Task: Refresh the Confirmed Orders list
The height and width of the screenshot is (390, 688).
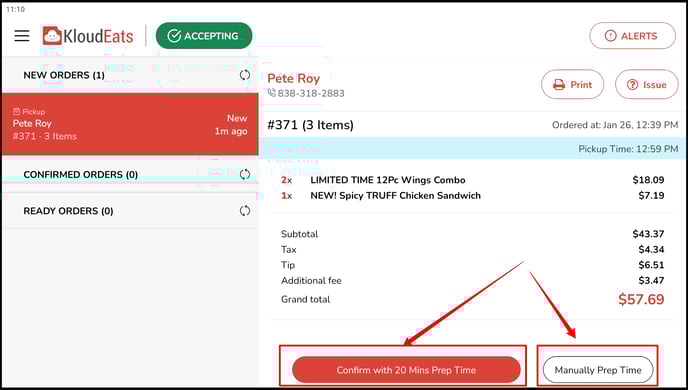Action: (245, 175)
